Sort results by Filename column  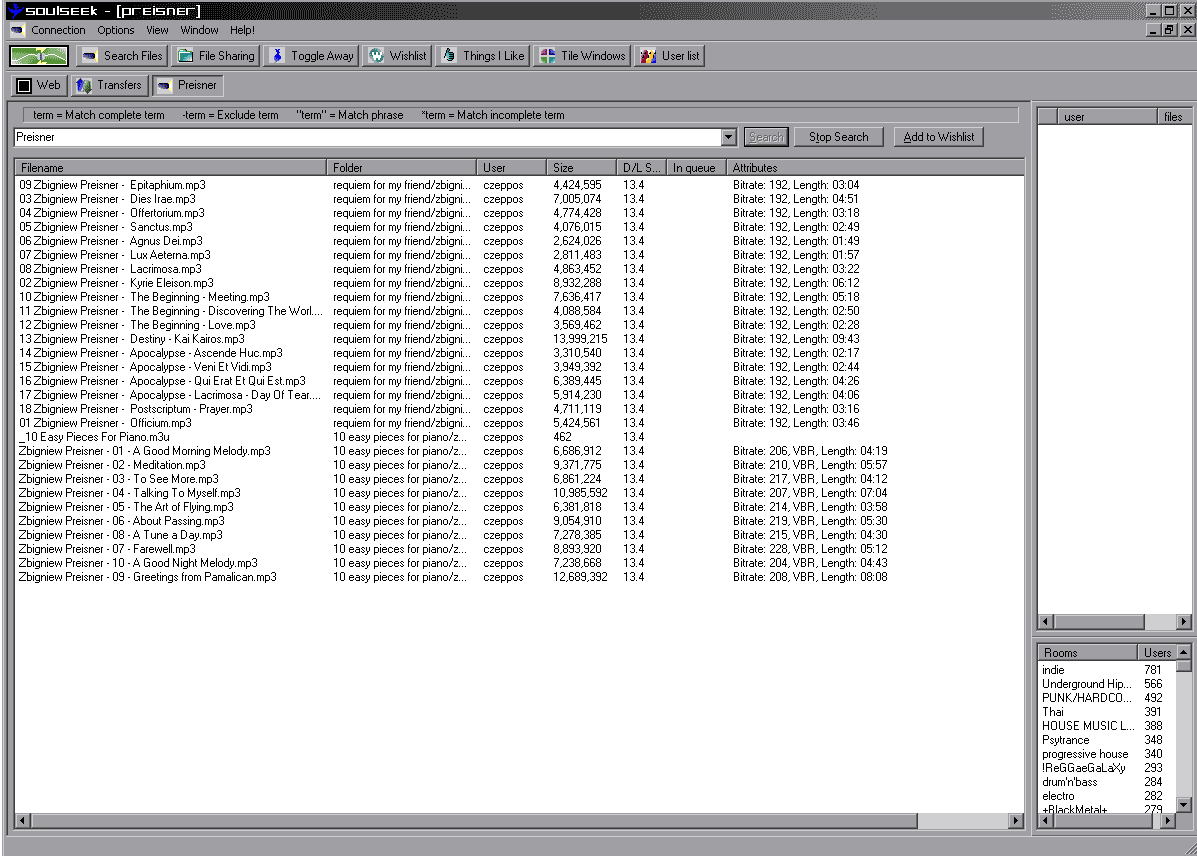point(170,167)
